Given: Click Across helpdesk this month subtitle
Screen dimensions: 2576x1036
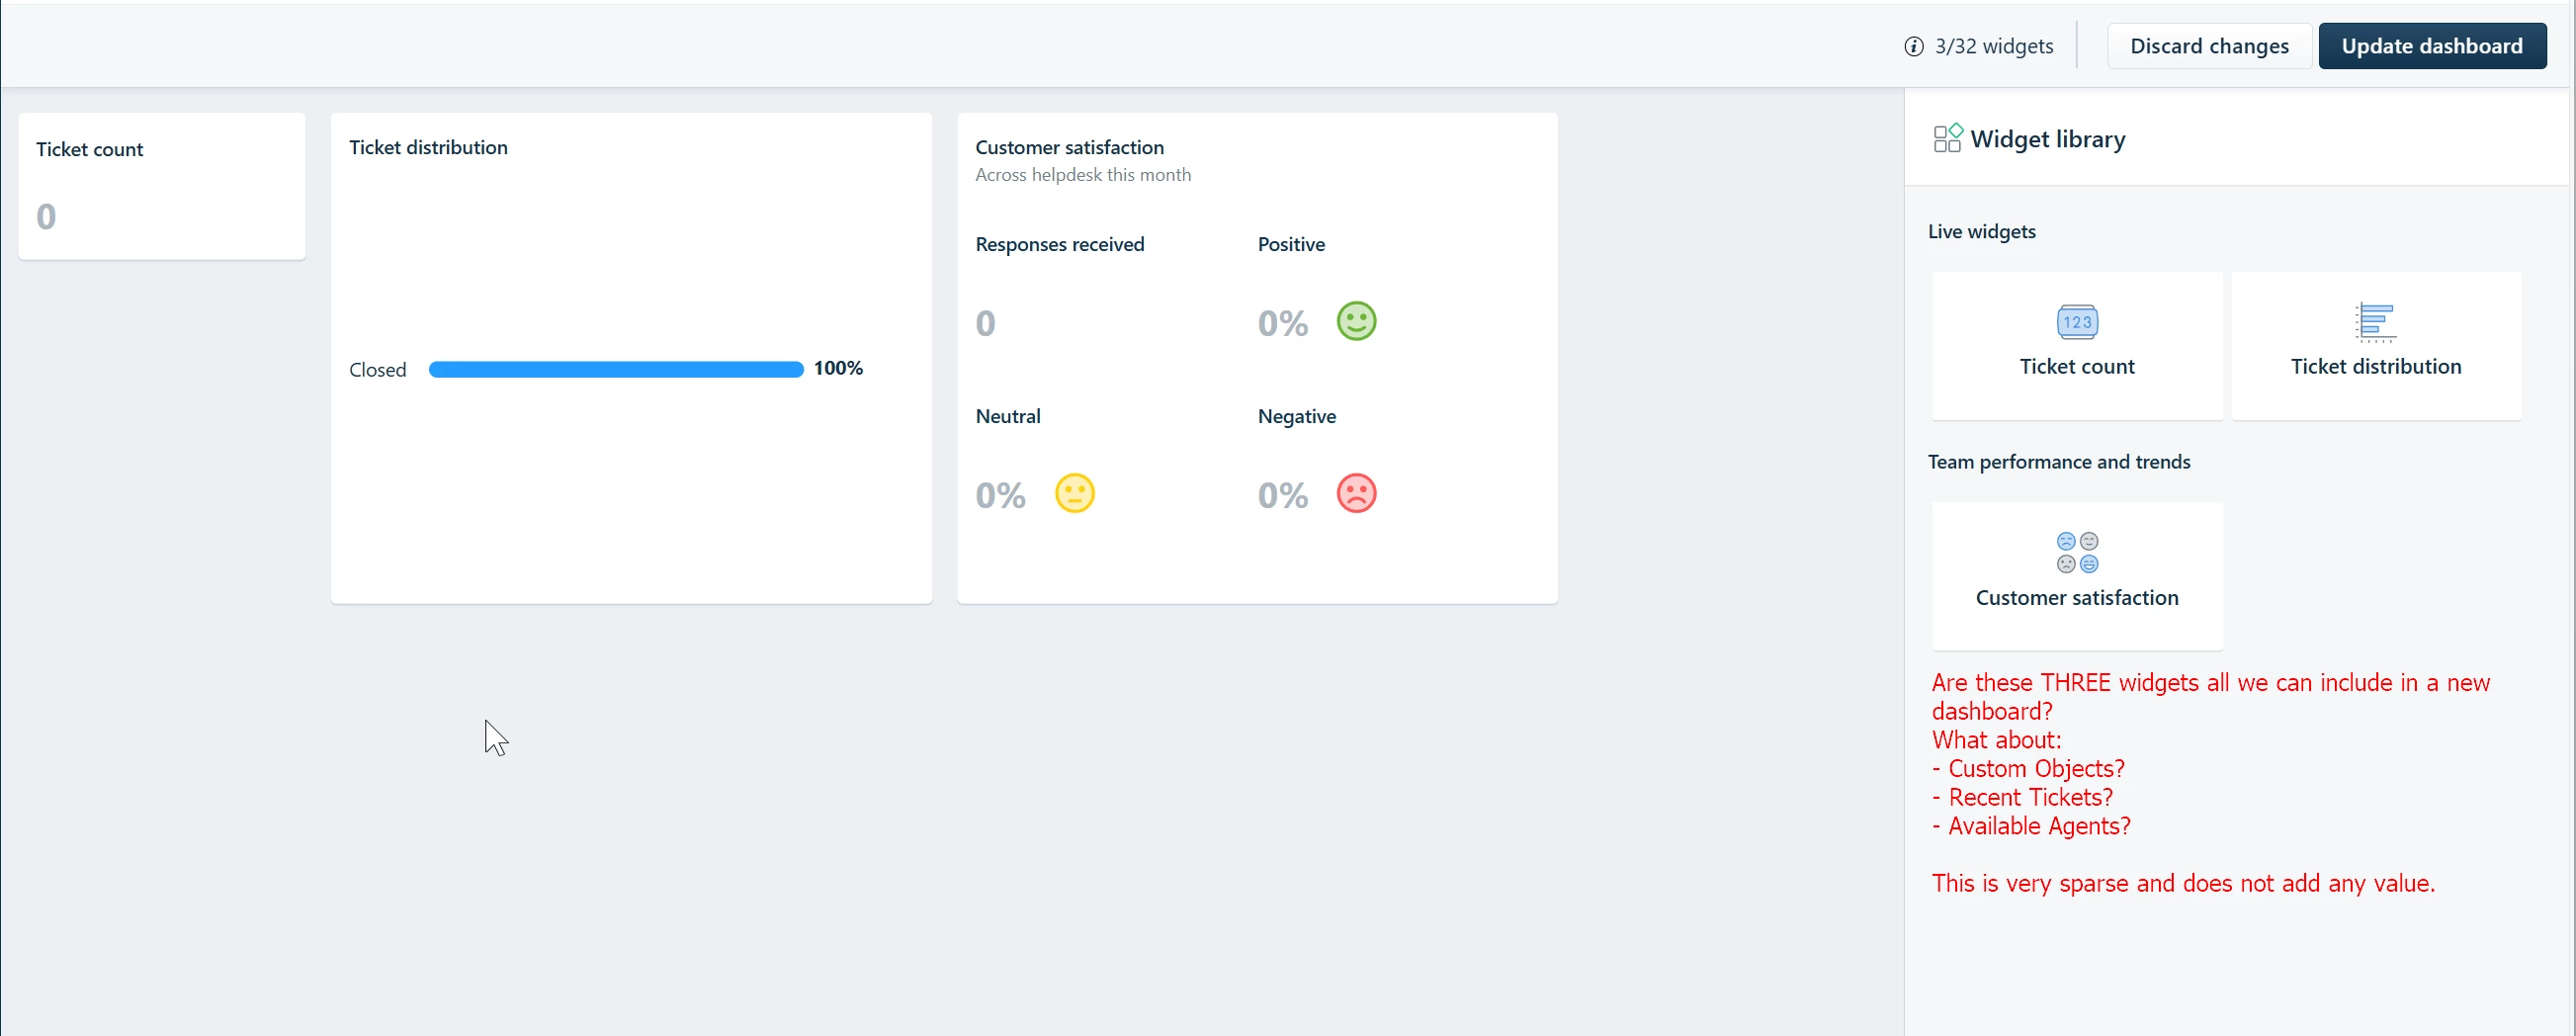Looking at the screenshot, I should click(x=1083, y=174).
